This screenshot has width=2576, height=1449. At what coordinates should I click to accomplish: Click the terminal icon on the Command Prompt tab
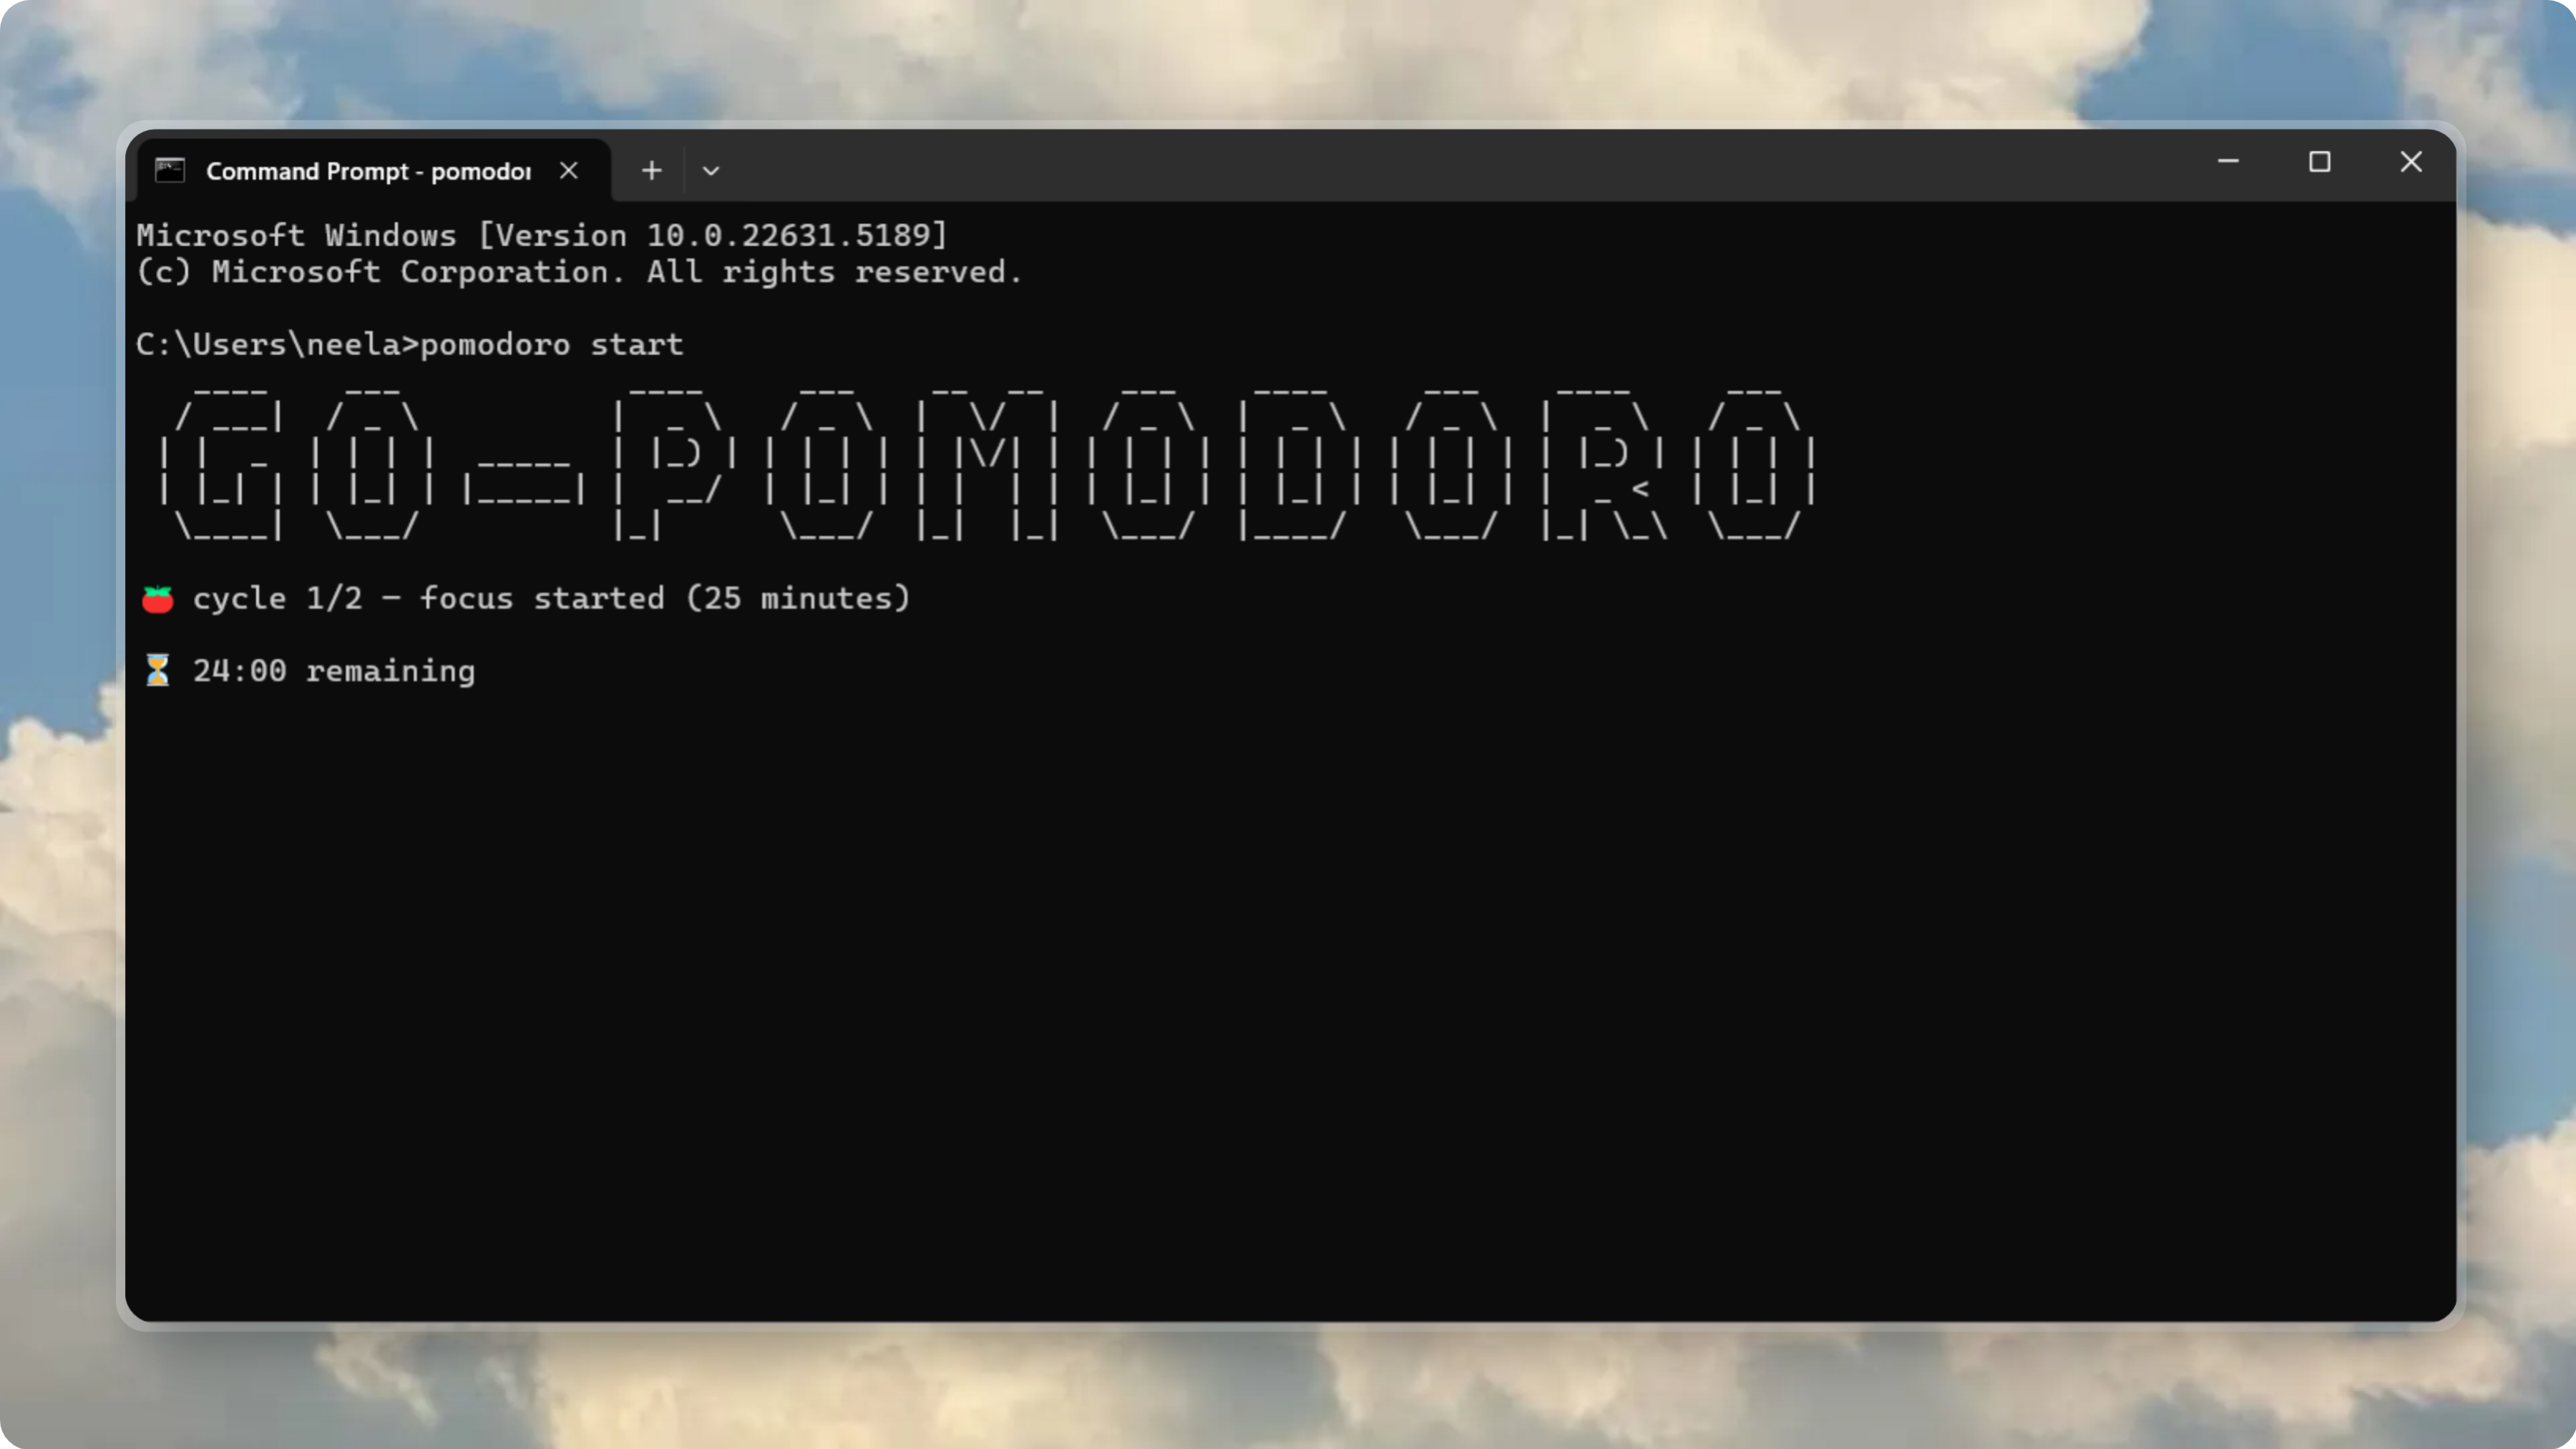pyautogui.click(x=170, y=170)
